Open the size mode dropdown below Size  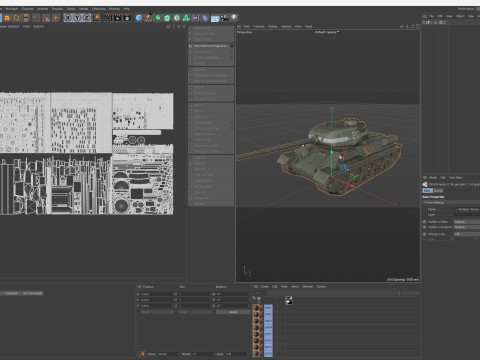pos(195,312)
